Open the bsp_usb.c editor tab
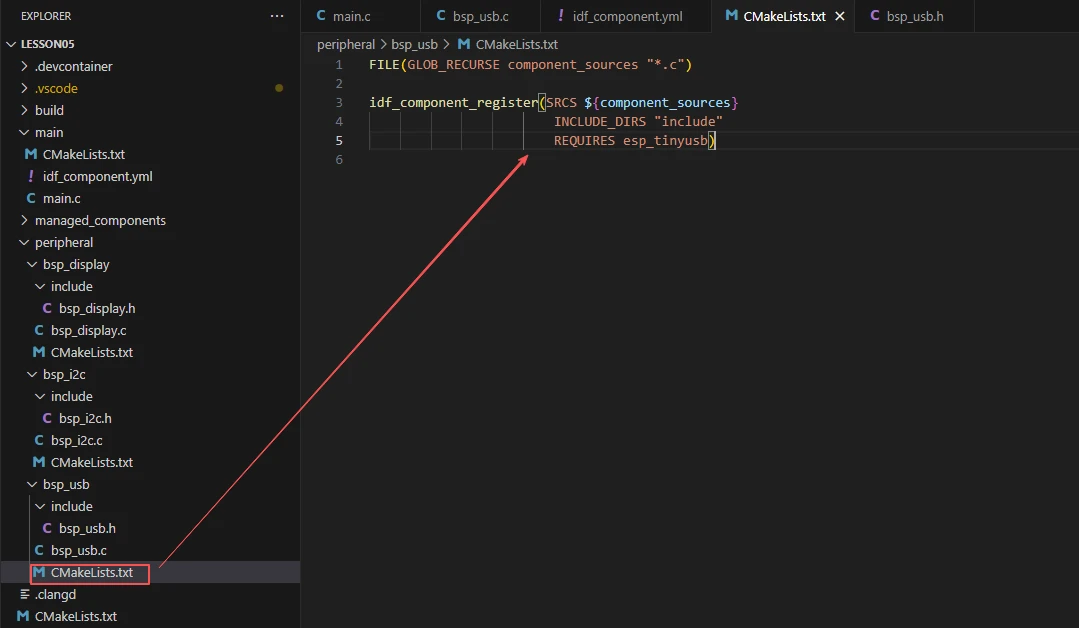This screenshot has height=628, width=1079. (x=472, y=16)
